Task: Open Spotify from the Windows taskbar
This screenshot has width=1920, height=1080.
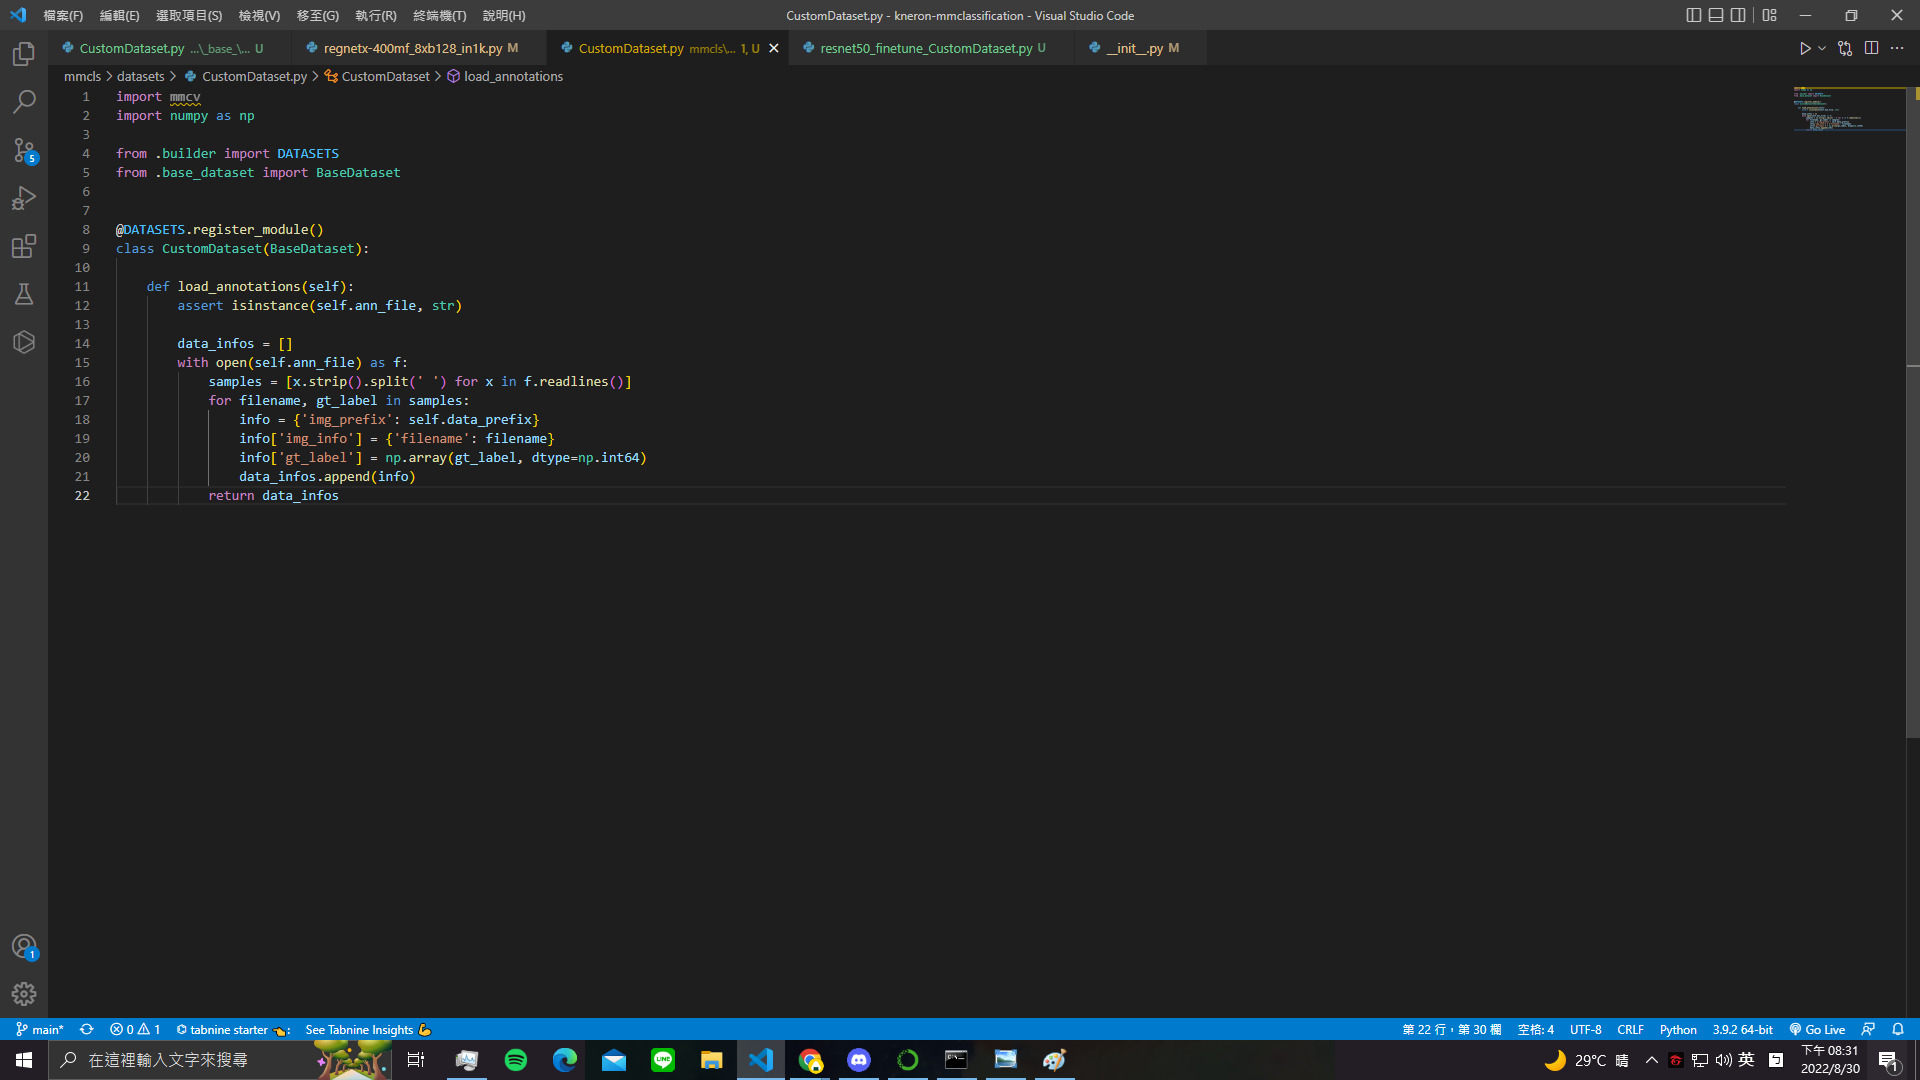Action: pyautogui.click(x=516, y=1060)
